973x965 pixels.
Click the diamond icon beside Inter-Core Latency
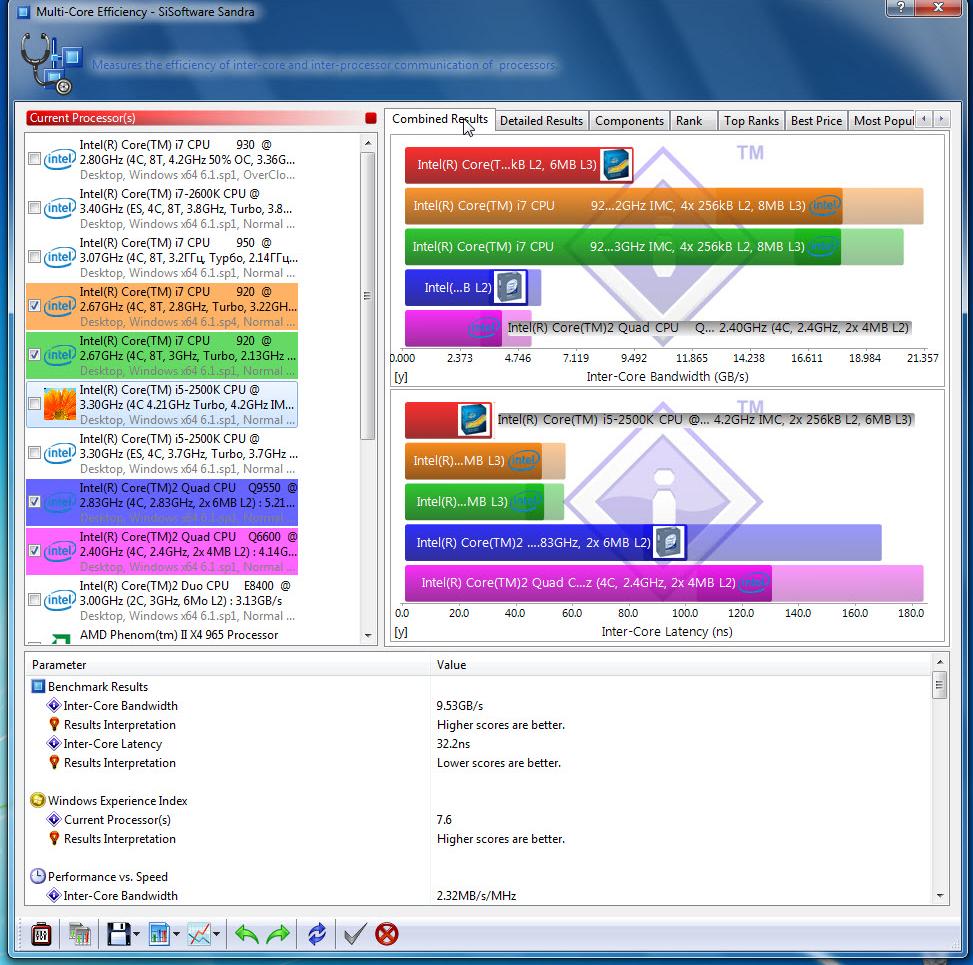tap(54, 743)
